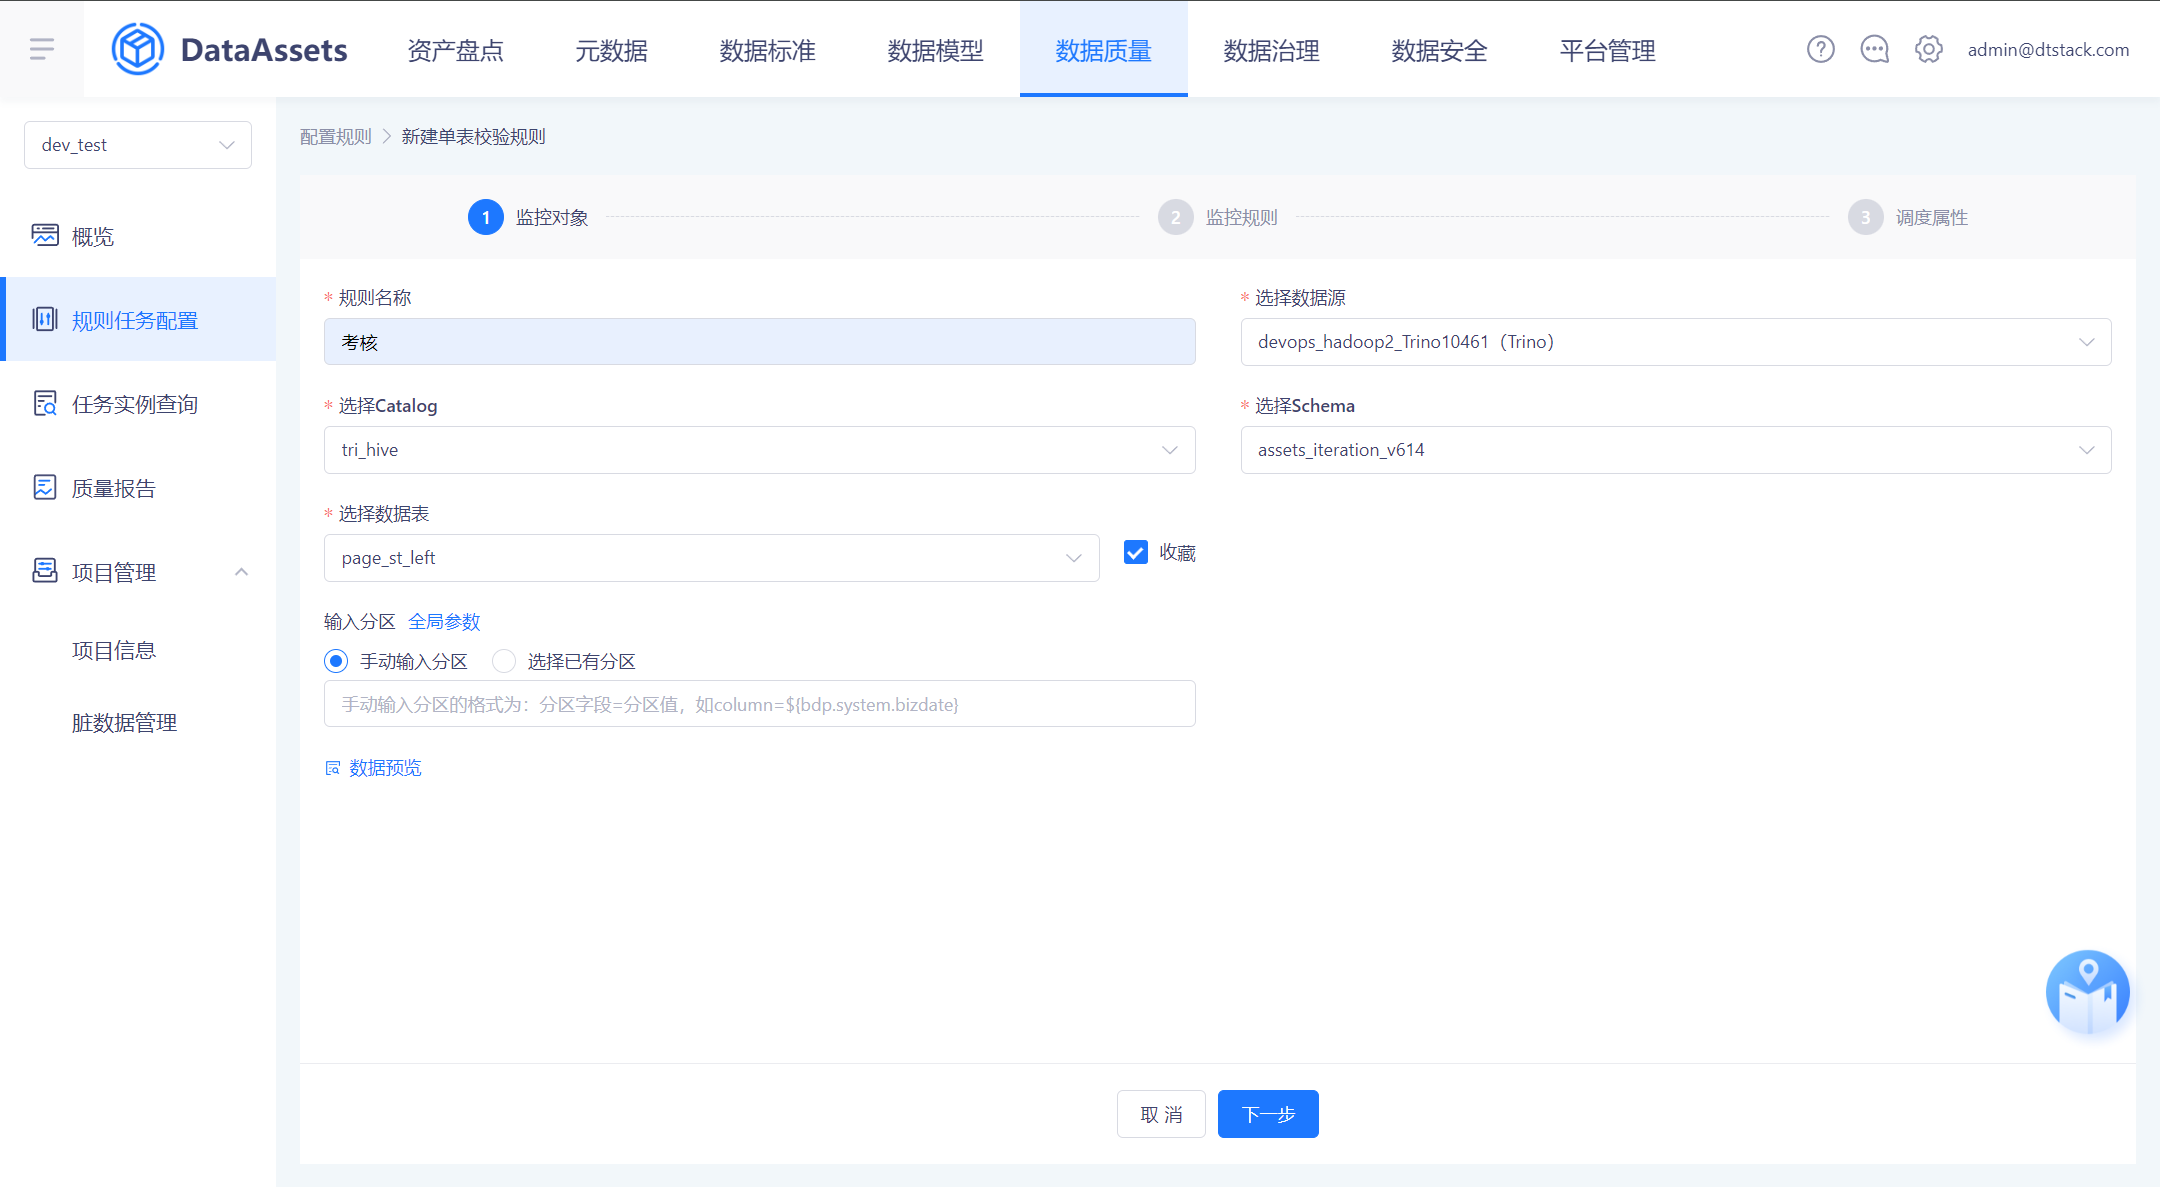Click the 新建单表校验规则 breadcrumb text

474,137
